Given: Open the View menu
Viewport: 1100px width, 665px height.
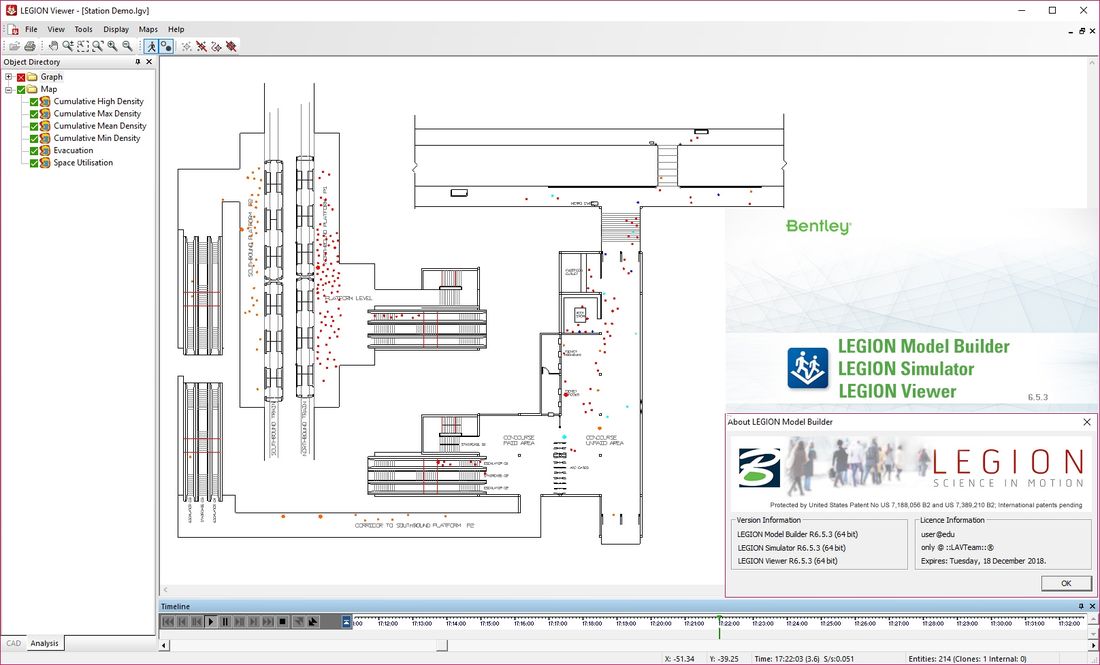Looking at the screenshot, I should click(x=56, y=29).
